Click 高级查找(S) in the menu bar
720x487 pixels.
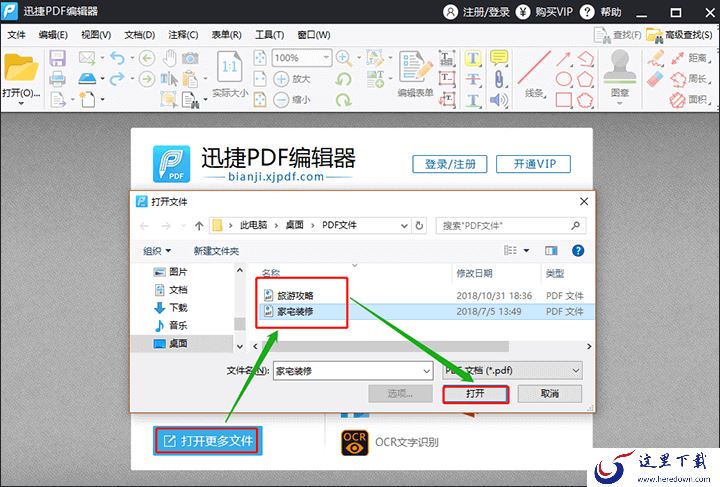[x=680, y=35]
